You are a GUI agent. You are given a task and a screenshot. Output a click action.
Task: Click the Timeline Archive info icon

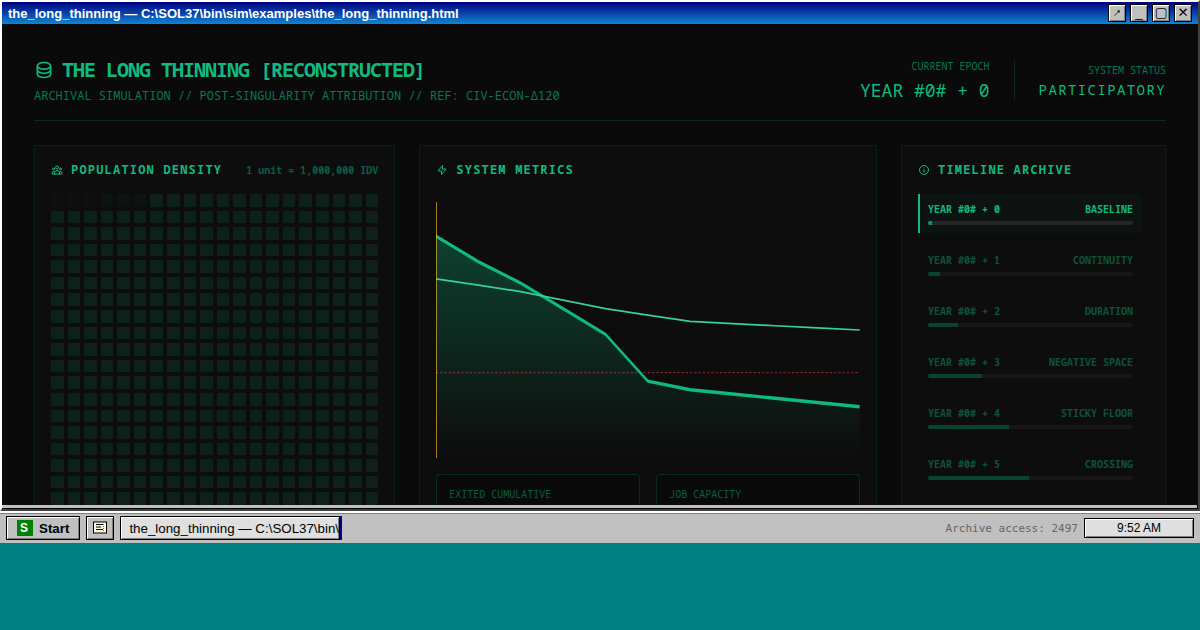tap(924, 171)
